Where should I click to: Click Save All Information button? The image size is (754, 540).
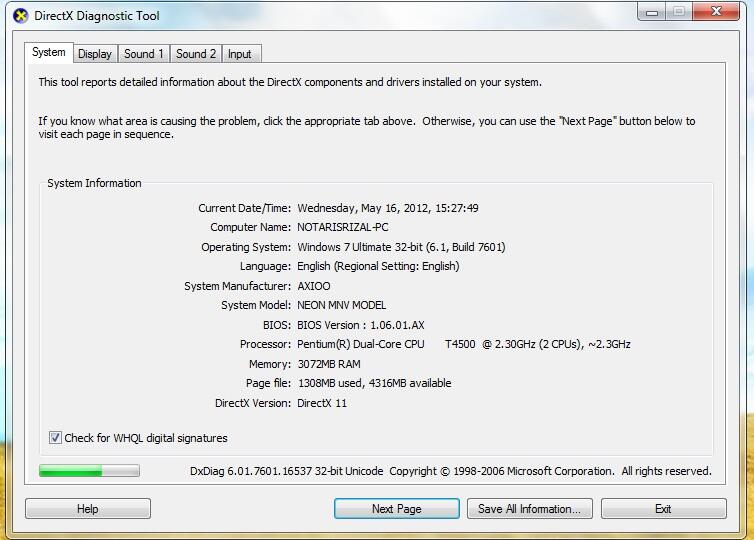pos(529,509)
